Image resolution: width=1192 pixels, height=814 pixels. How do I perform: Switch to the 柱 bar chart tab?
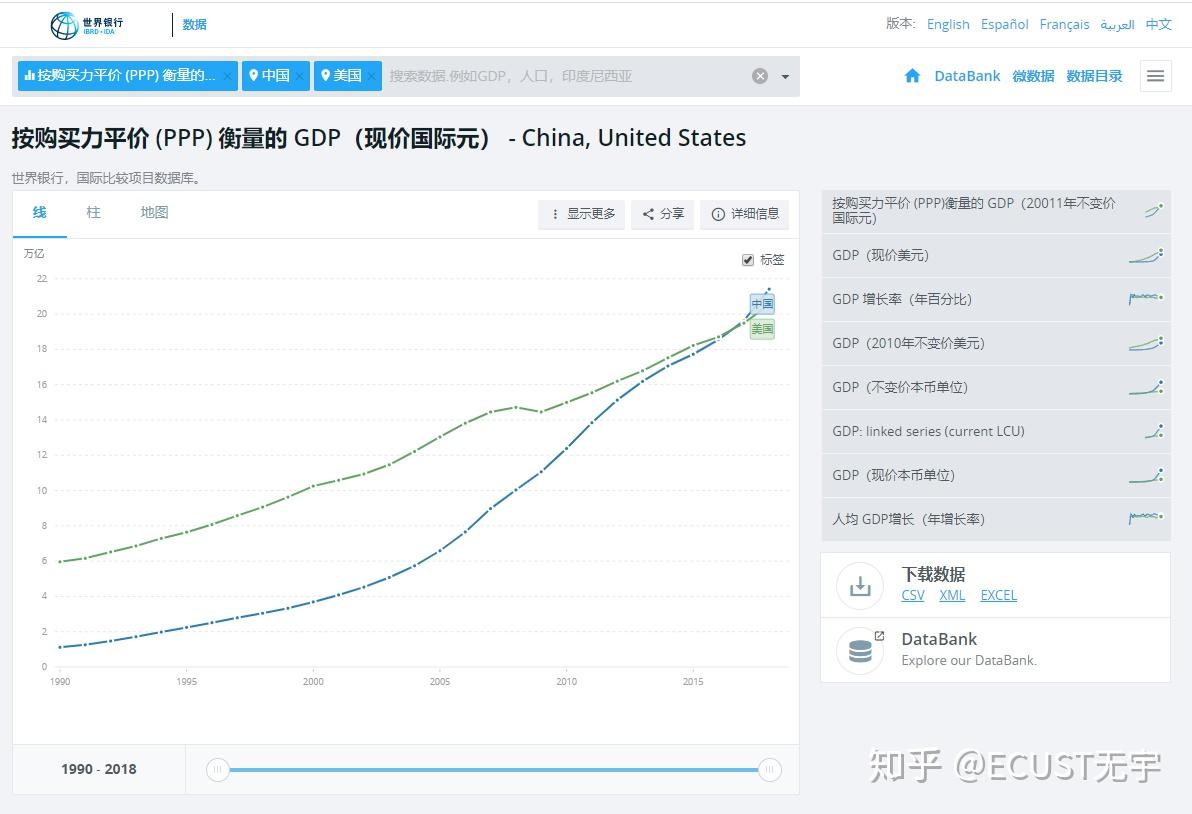coord(94,213)
